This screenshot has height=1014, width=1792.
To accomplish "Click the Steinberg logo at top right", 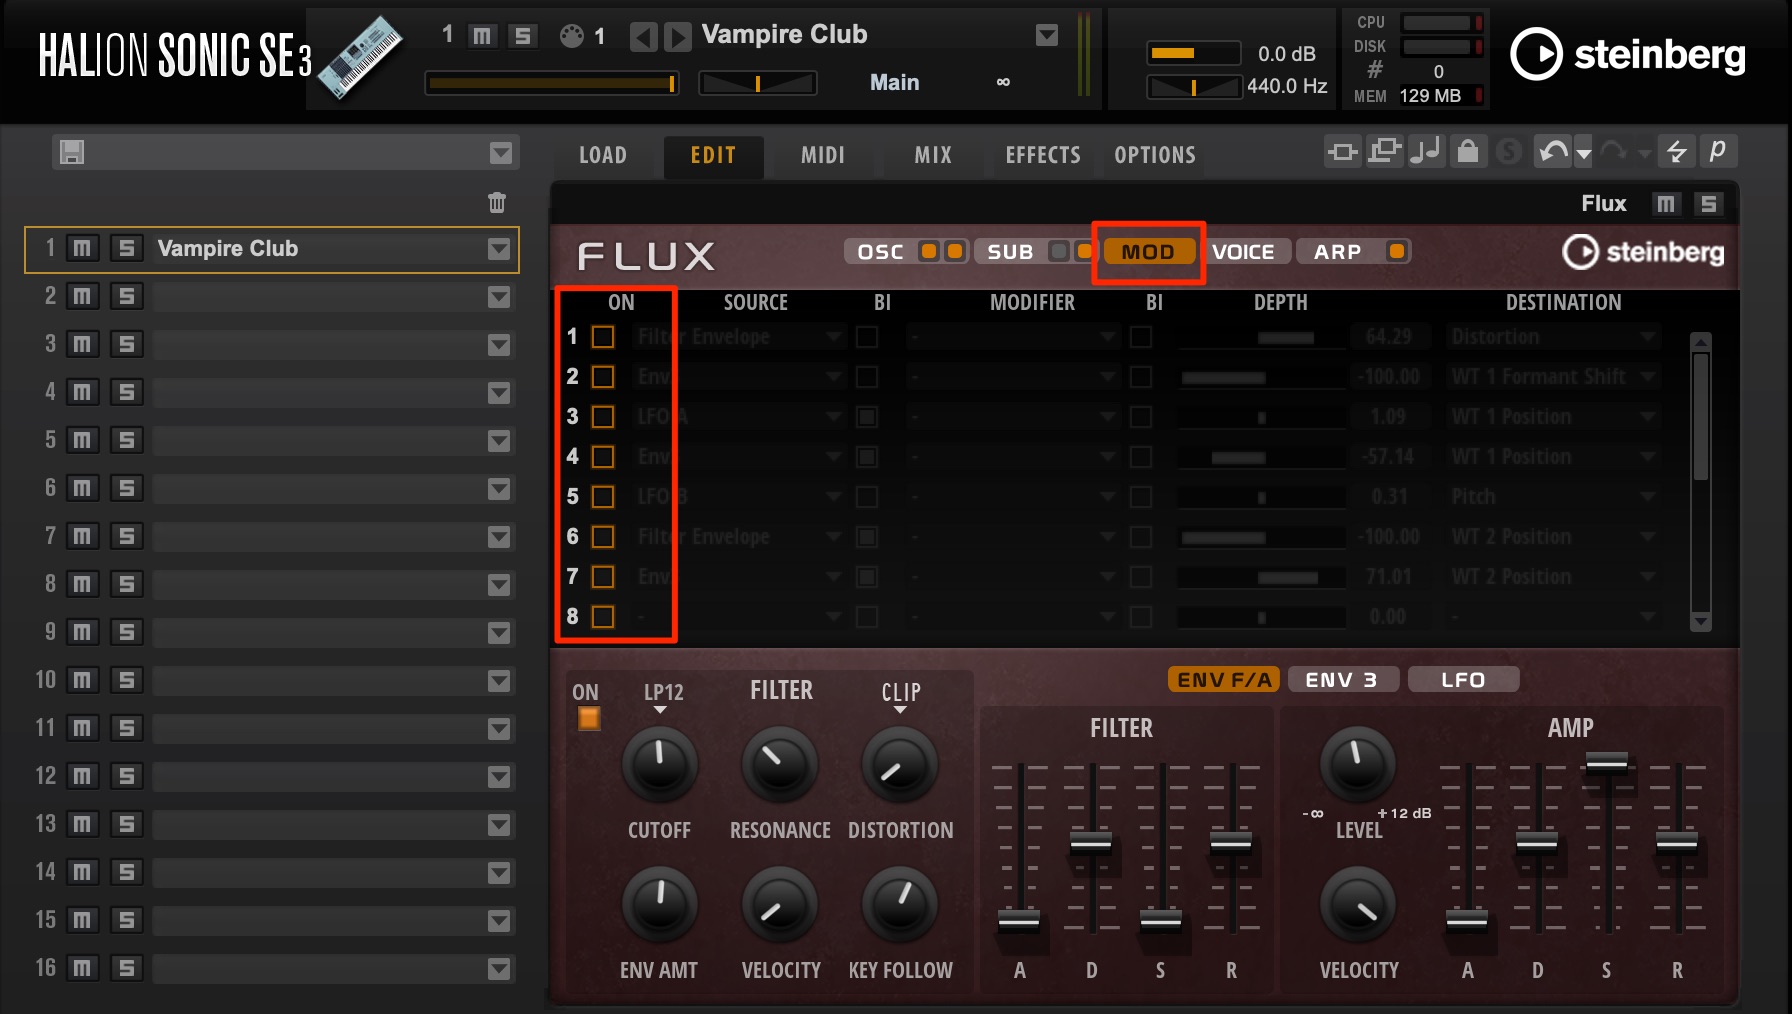I will tap(1627, 54).
